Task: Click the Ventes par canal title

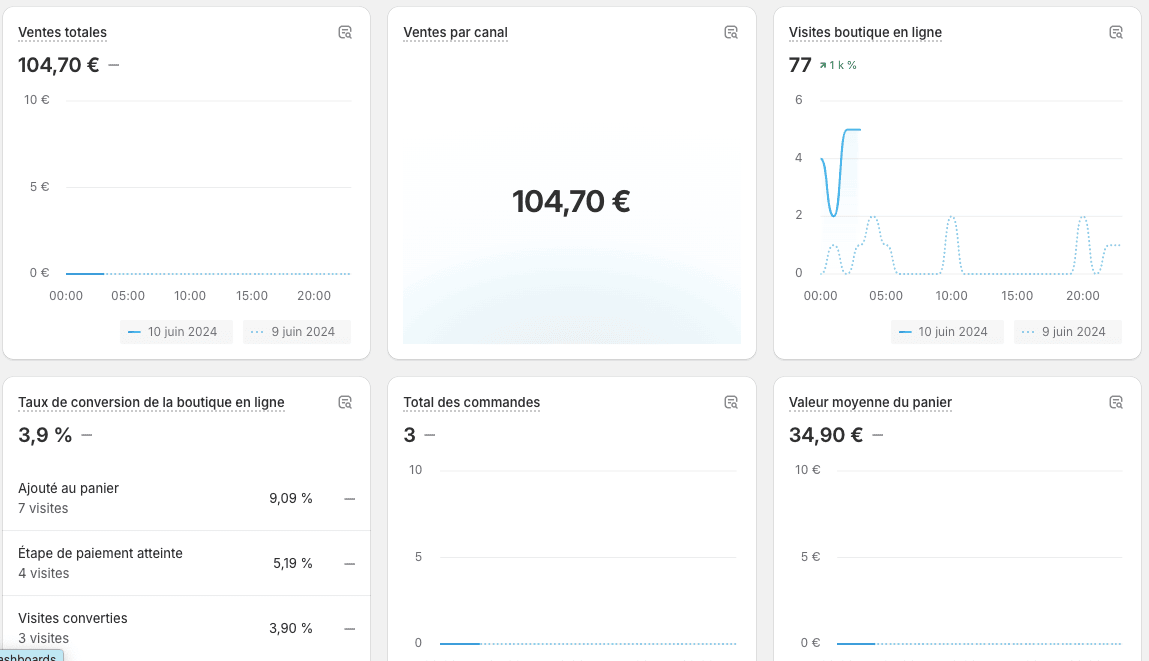Action: tap(455, 32)
